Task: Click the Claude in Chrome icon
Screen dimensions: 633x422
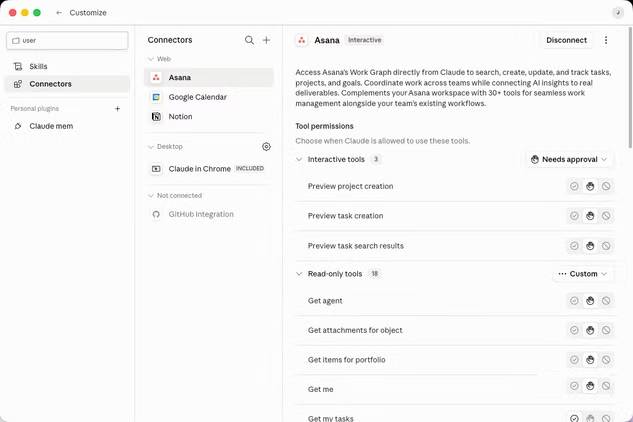Action: 156,169
